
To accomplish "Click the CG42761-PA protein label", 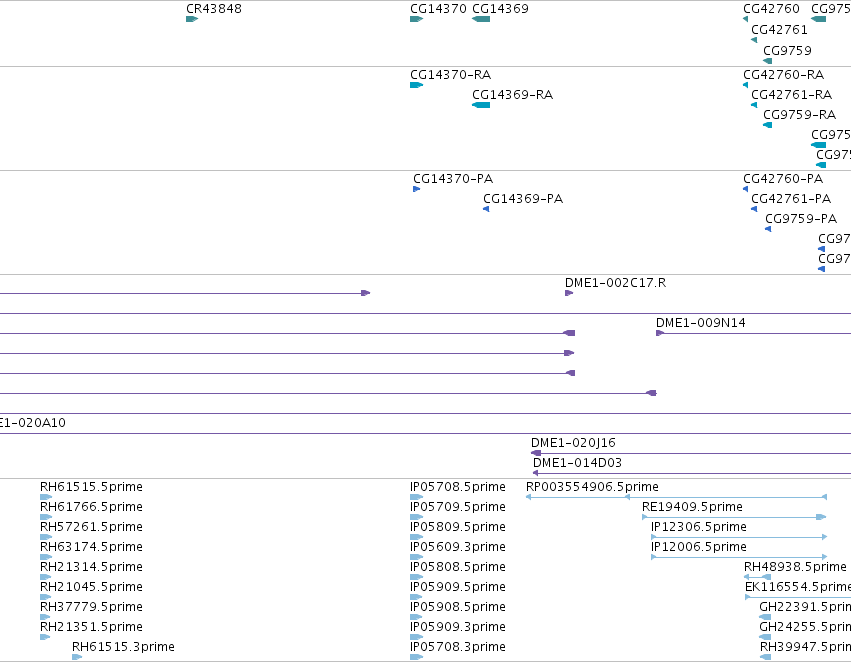I will [791, 199].
